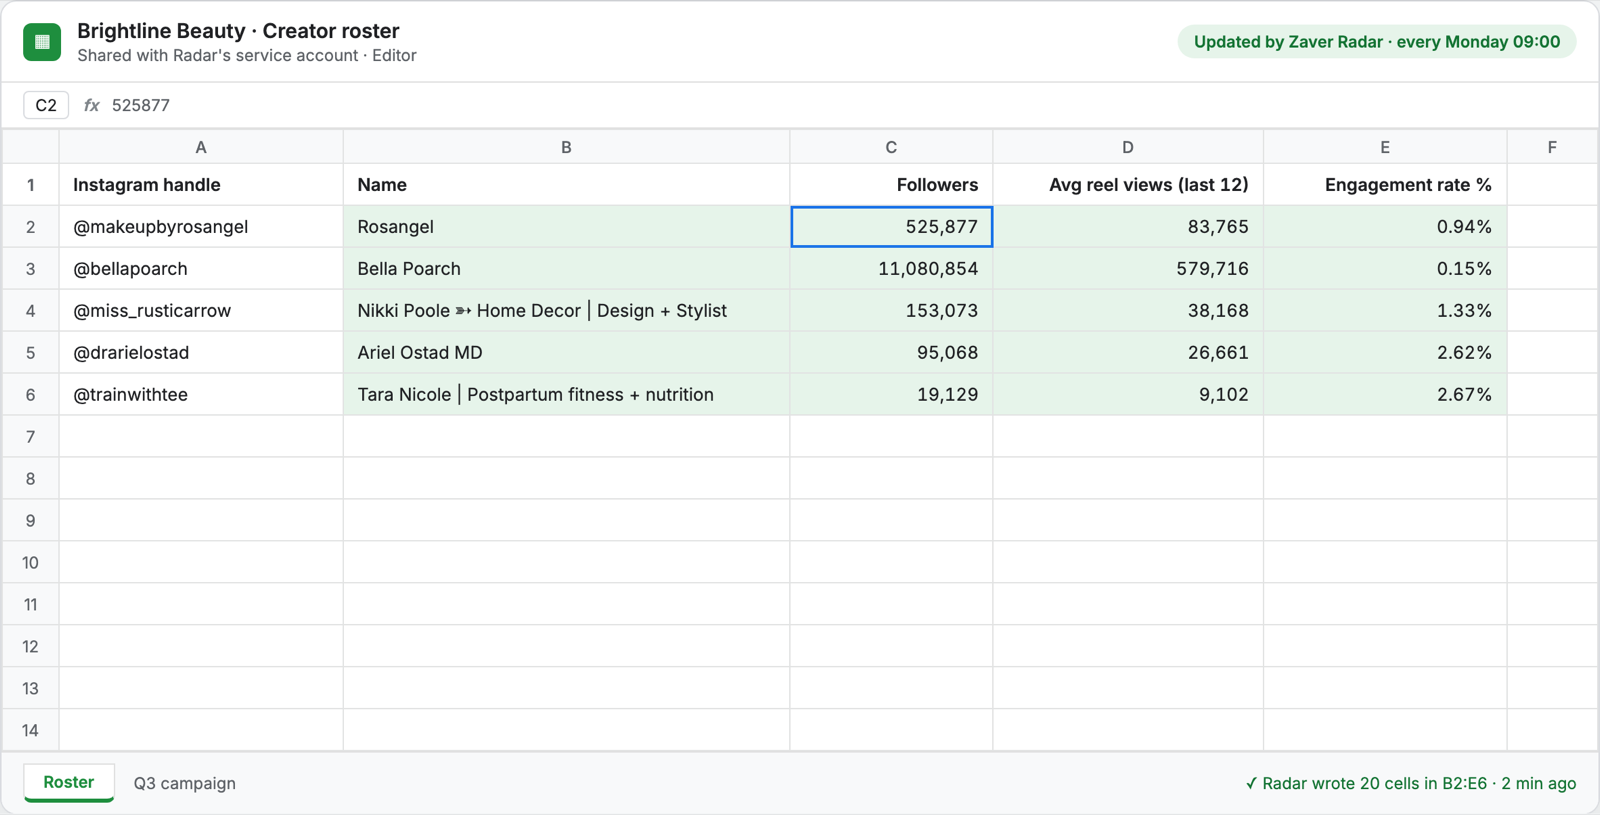Select the Rosangel name cell
This screenshot has width=1600, height=815.
click(x=566, y=227)
